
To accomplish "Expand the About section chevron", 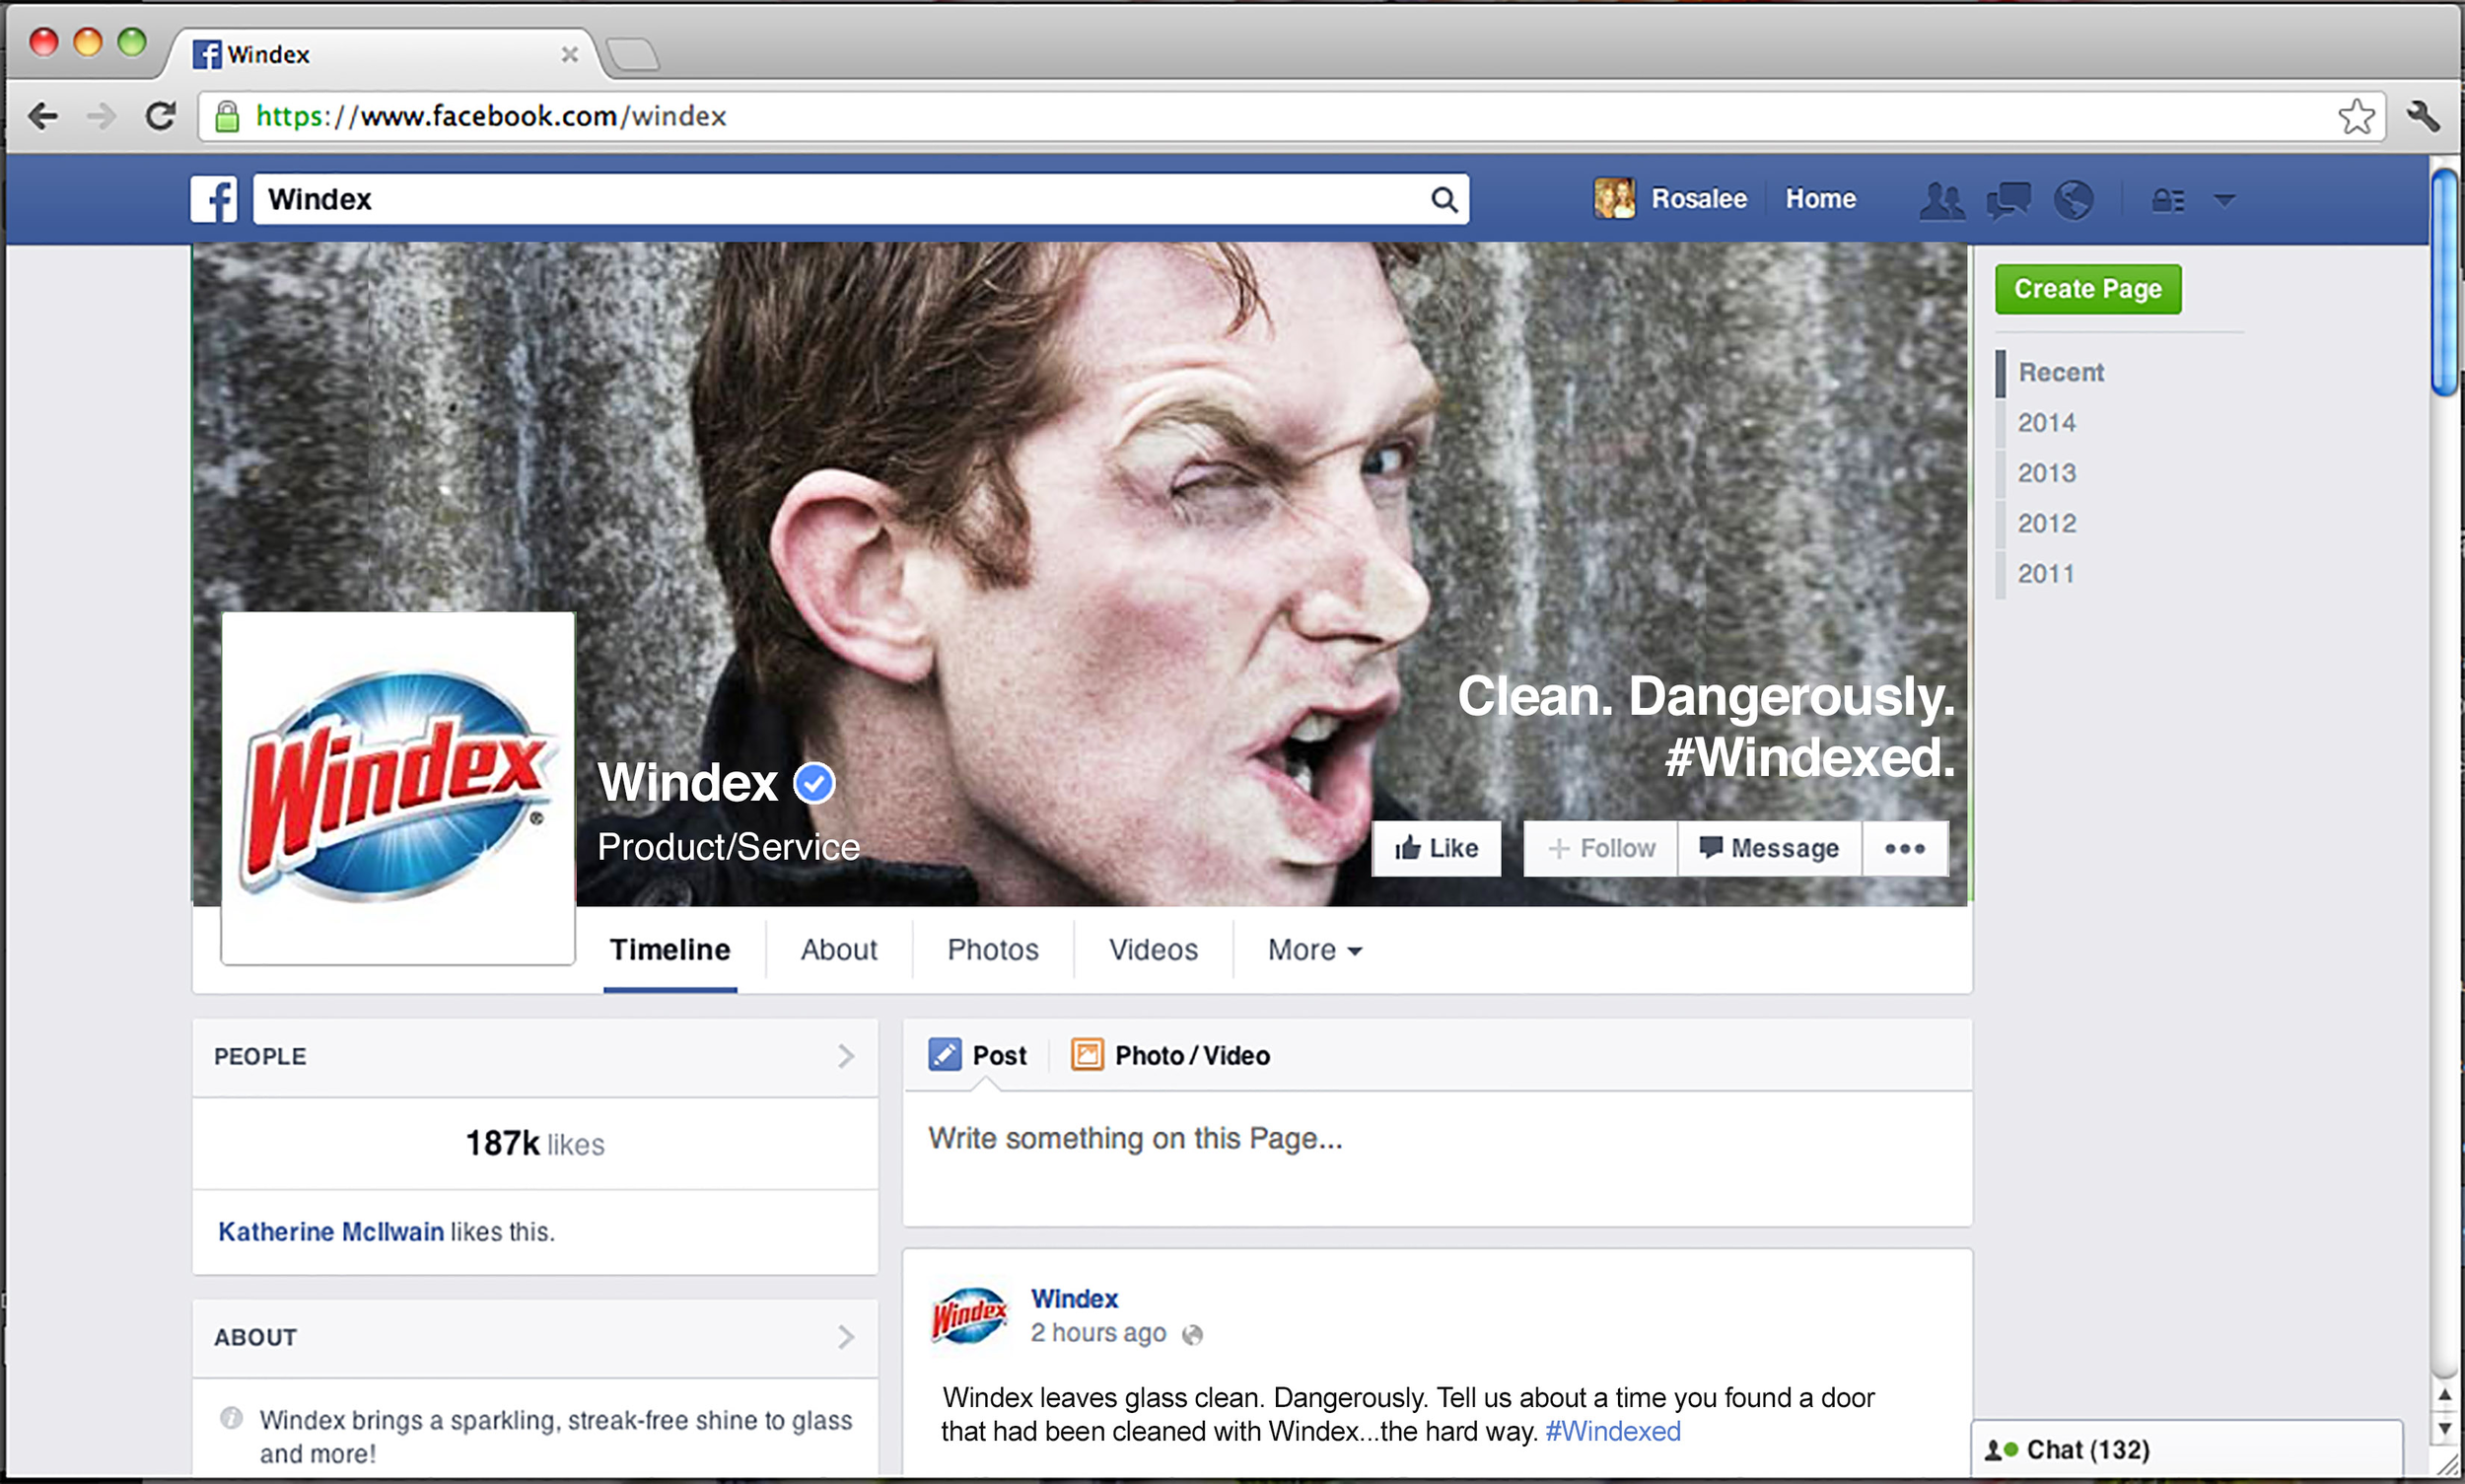I will (846, 1337).
